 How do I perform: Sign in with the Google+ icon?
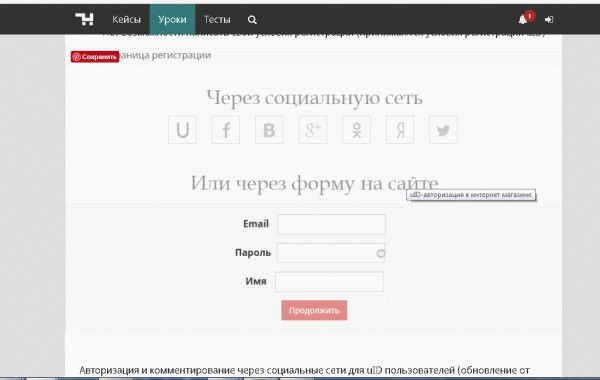(313, 130)
